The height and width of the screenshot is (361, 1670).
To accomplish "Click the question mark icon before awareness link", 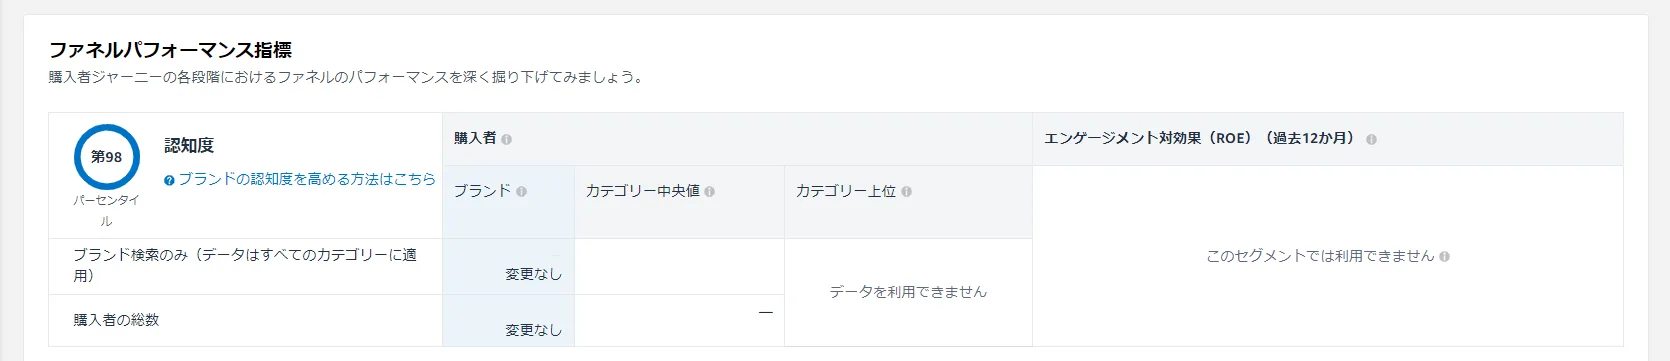I will [169, 181].
